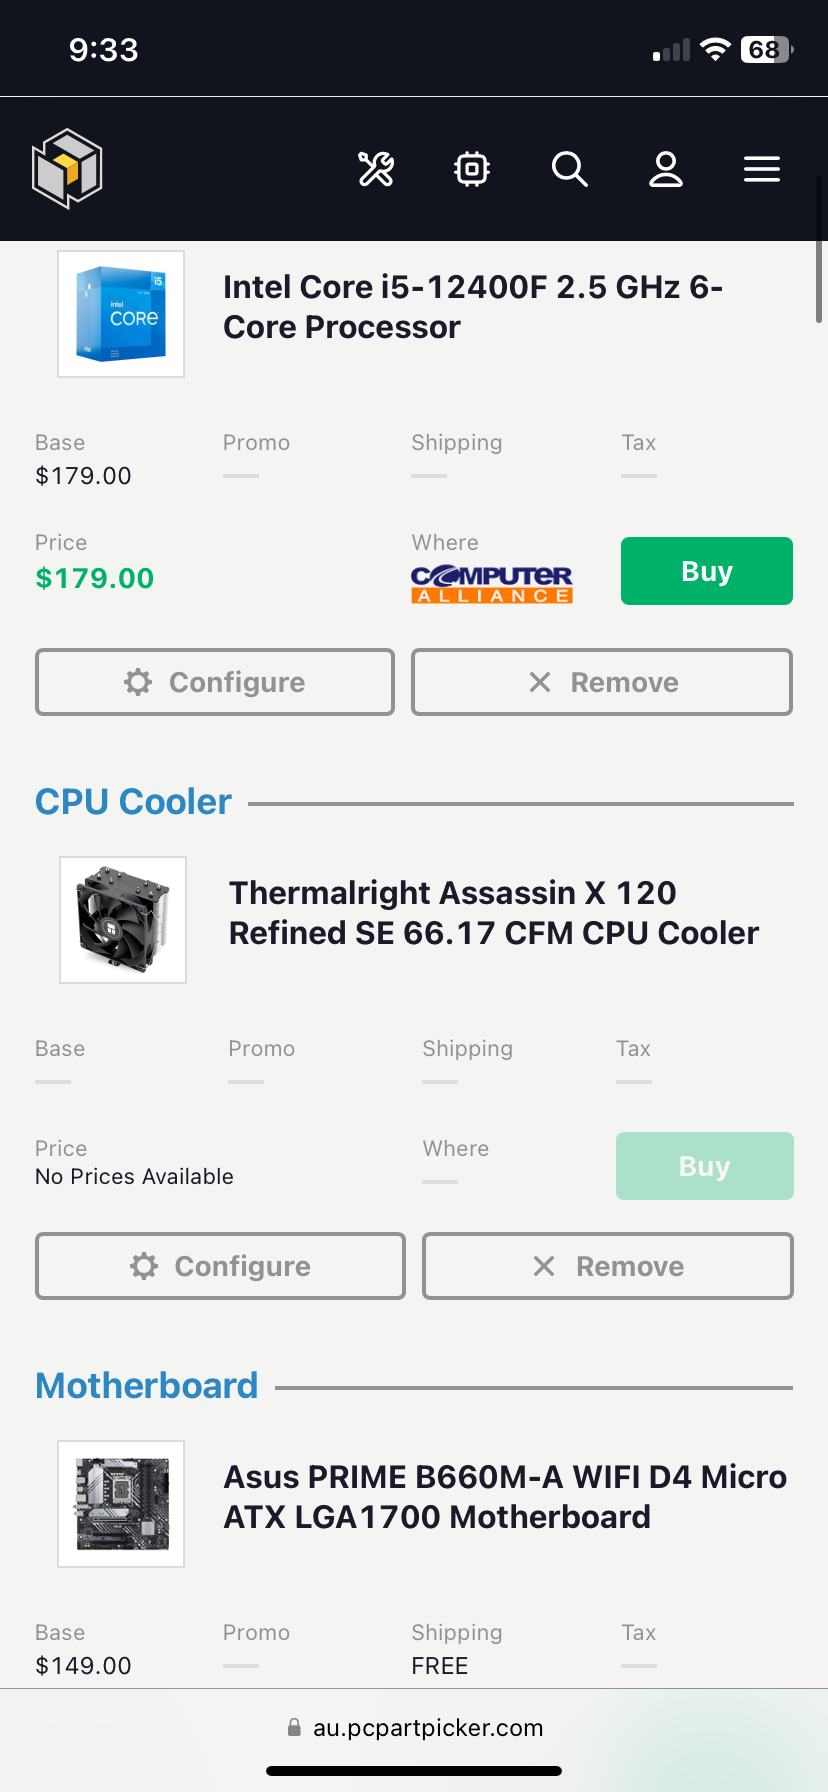This screenshot has width=828, height=1792.
Task: Tap the Thermalright cooler thumbnail
Action: (x=123, y=920)
